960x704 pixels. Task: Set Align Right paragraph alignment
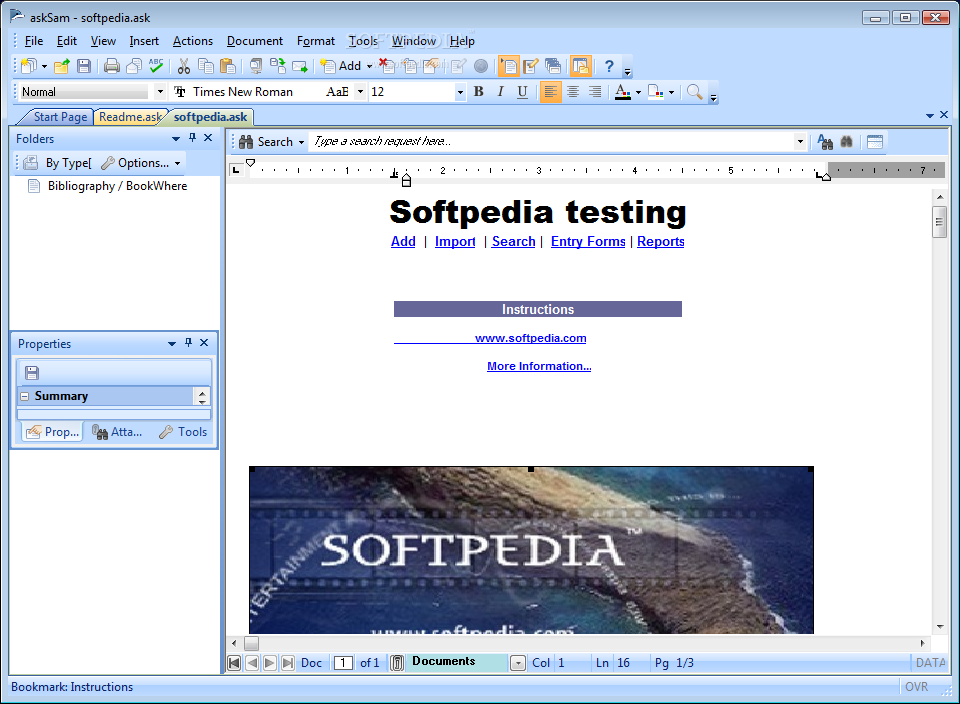coord(594,92)
